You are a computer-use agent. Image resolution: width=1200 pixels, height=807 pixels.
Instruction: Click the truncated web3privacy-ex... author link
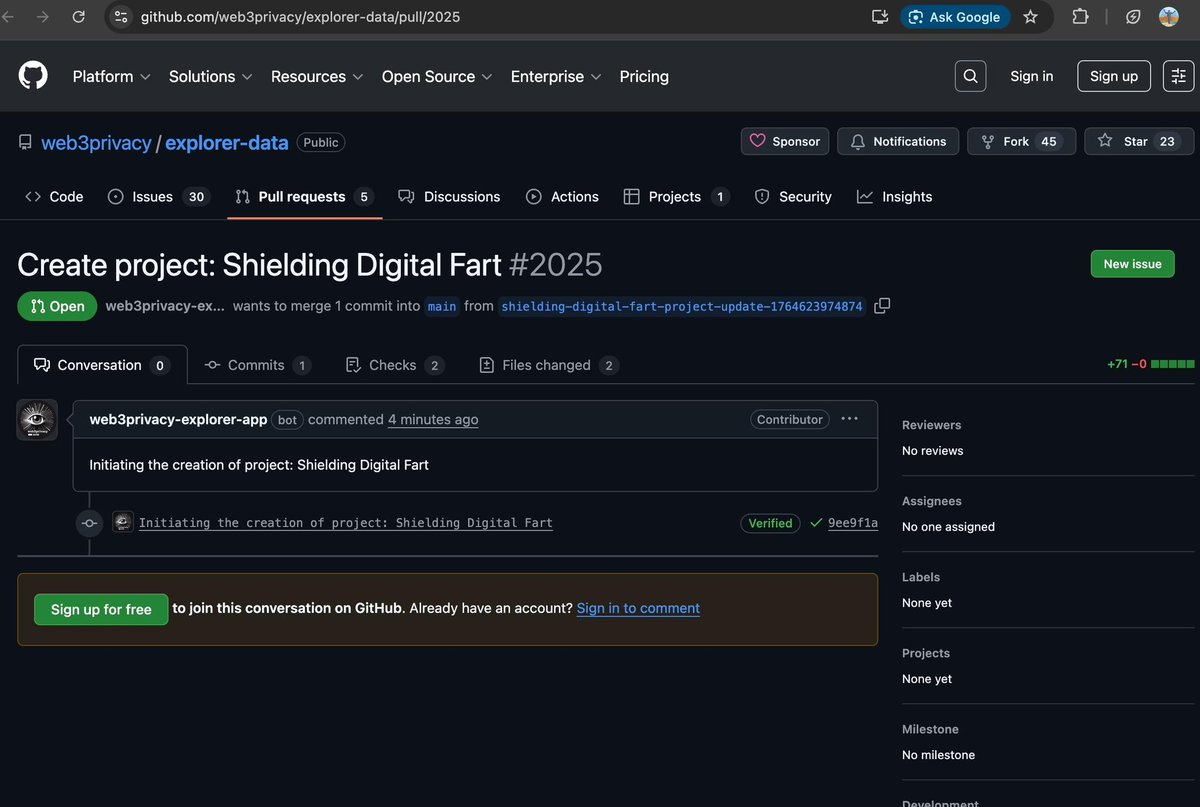(165, 306)
